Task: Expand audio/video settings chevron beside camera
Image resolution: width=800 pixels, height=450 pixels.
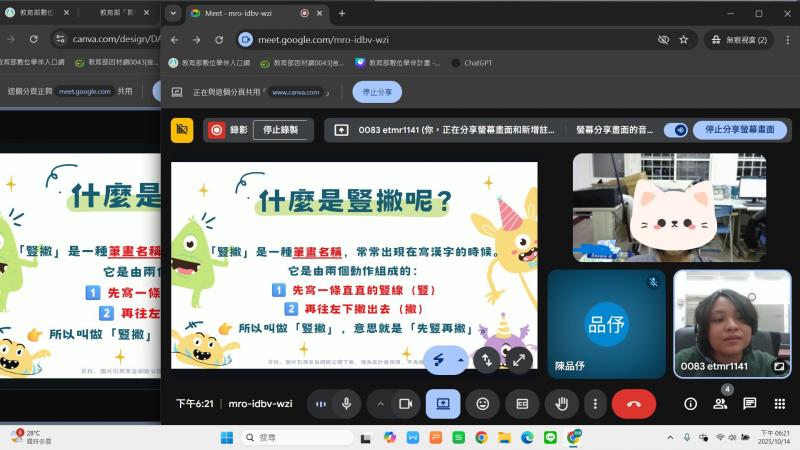Action: [381, 404]
